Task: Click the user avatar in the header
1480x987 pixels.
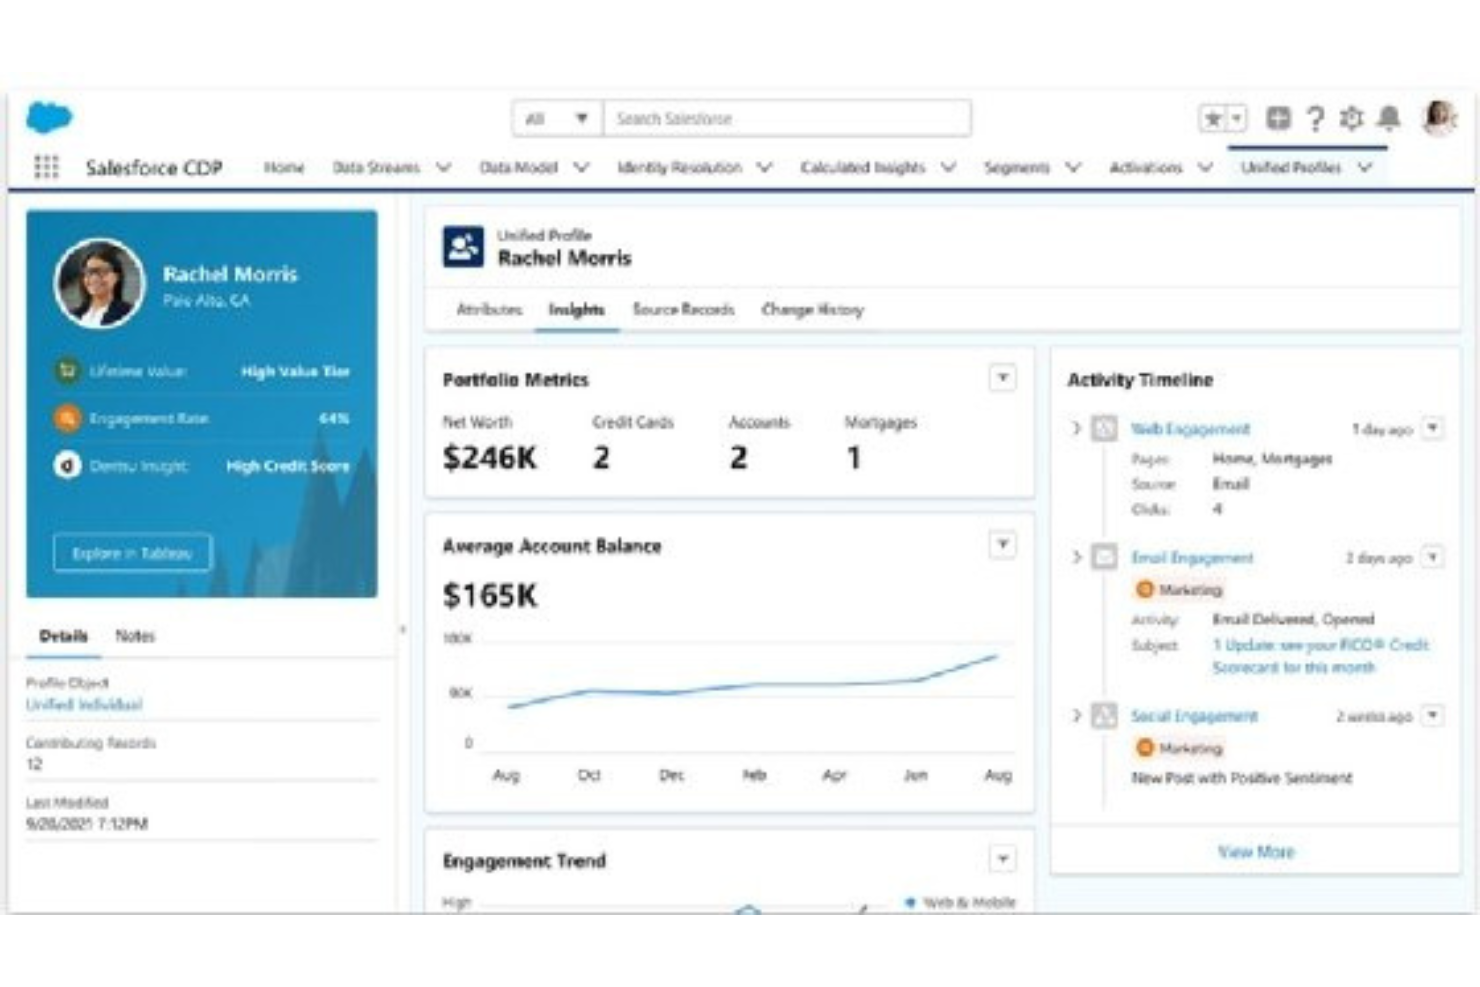Action: pyautogui.click(x=1438, y=118)
